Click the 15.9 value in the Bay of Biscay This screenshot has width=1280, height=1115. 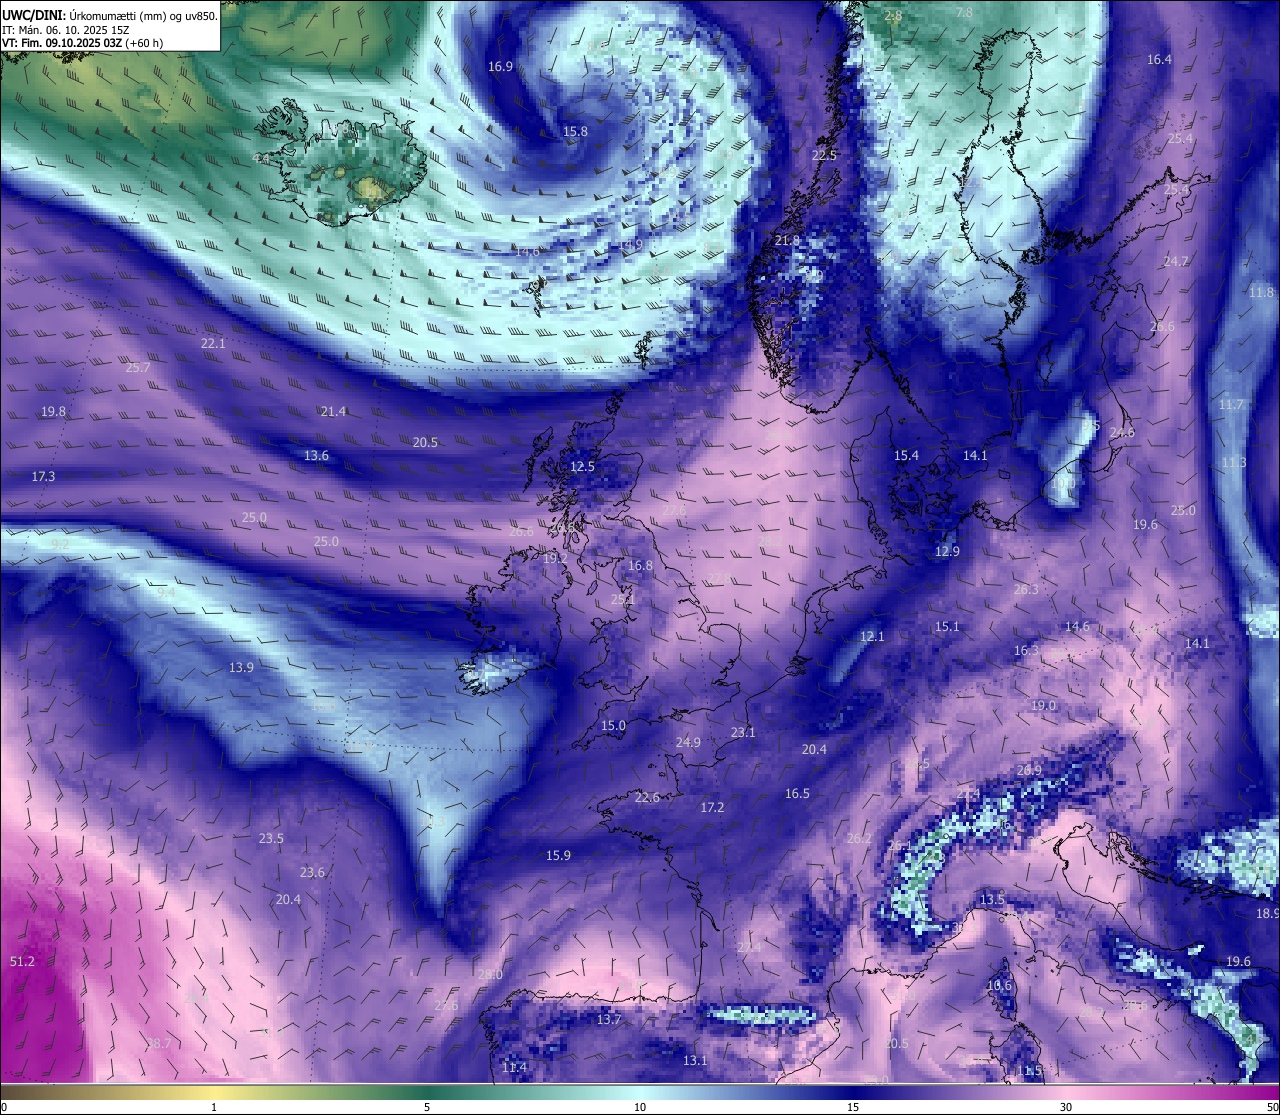[558, 856]
